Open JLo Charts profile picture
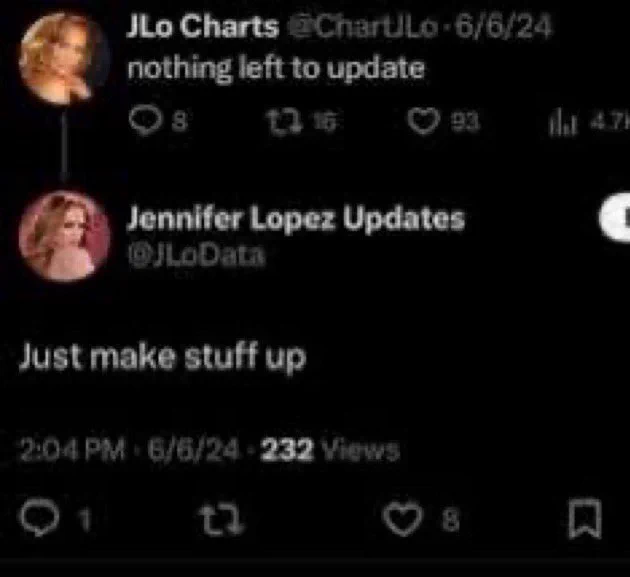The width and height of the screenshot is (630, 577). (64, 58)
